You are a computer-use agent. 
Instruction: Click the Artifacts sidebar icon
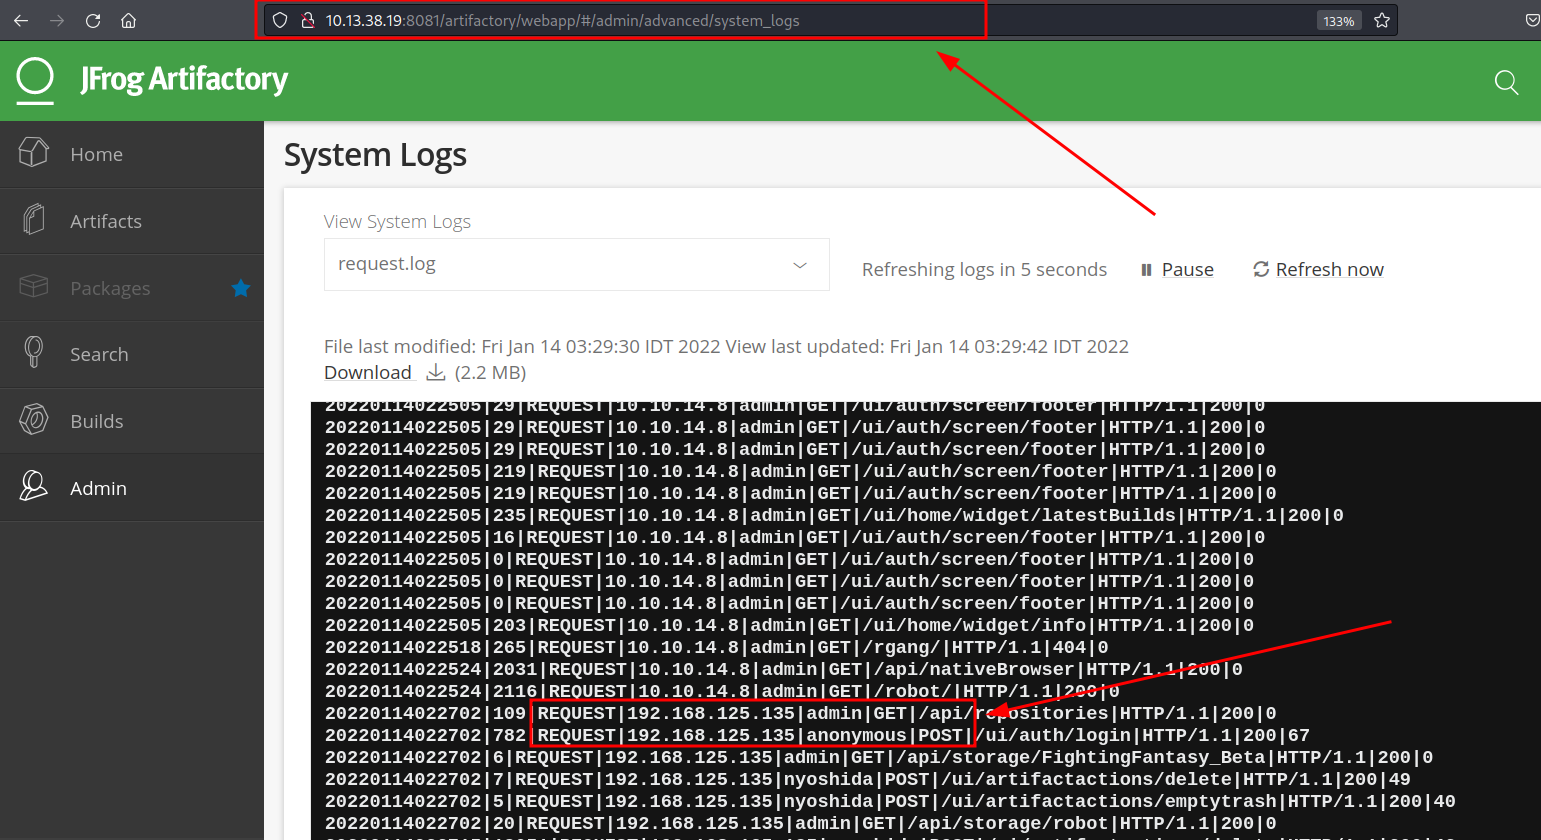click(x=34, y=219)
